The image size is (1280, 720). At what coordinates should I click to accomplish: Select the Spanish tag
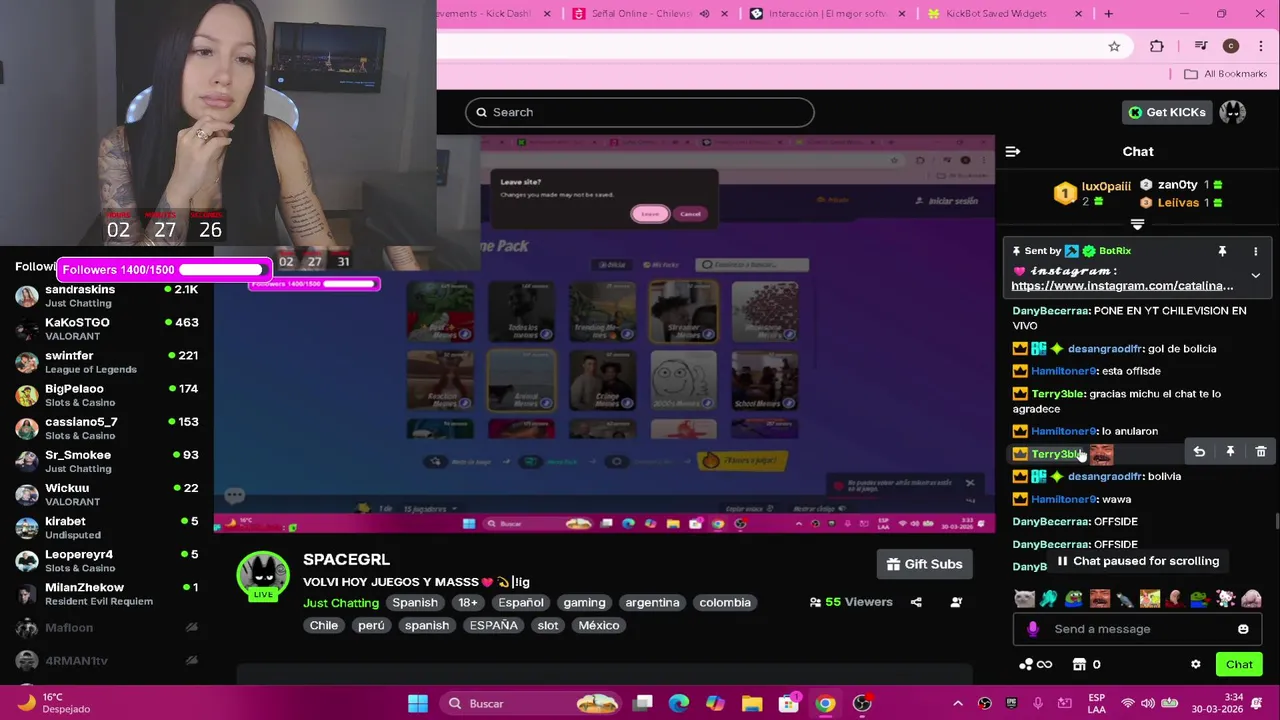(x=415, y=603)
